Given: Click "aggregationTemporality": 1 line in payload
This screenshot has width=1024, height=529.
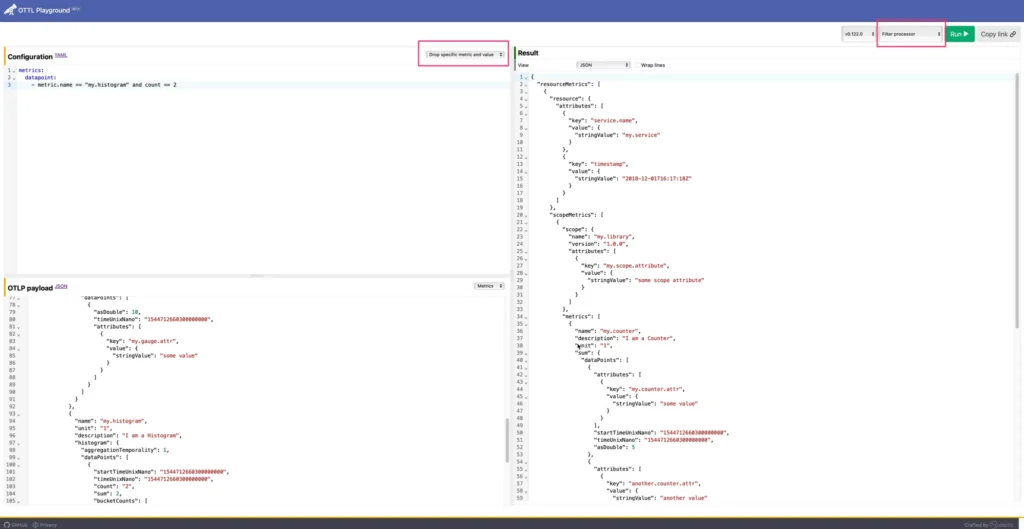Looking at the screenshot, I should [125, 450].
